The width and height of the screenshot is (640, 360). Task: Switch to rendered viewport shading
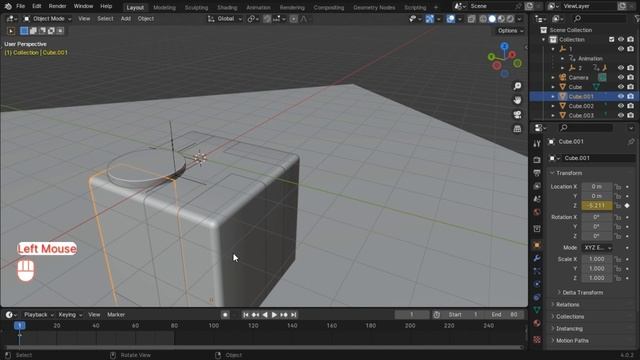(x=510, y=19)
